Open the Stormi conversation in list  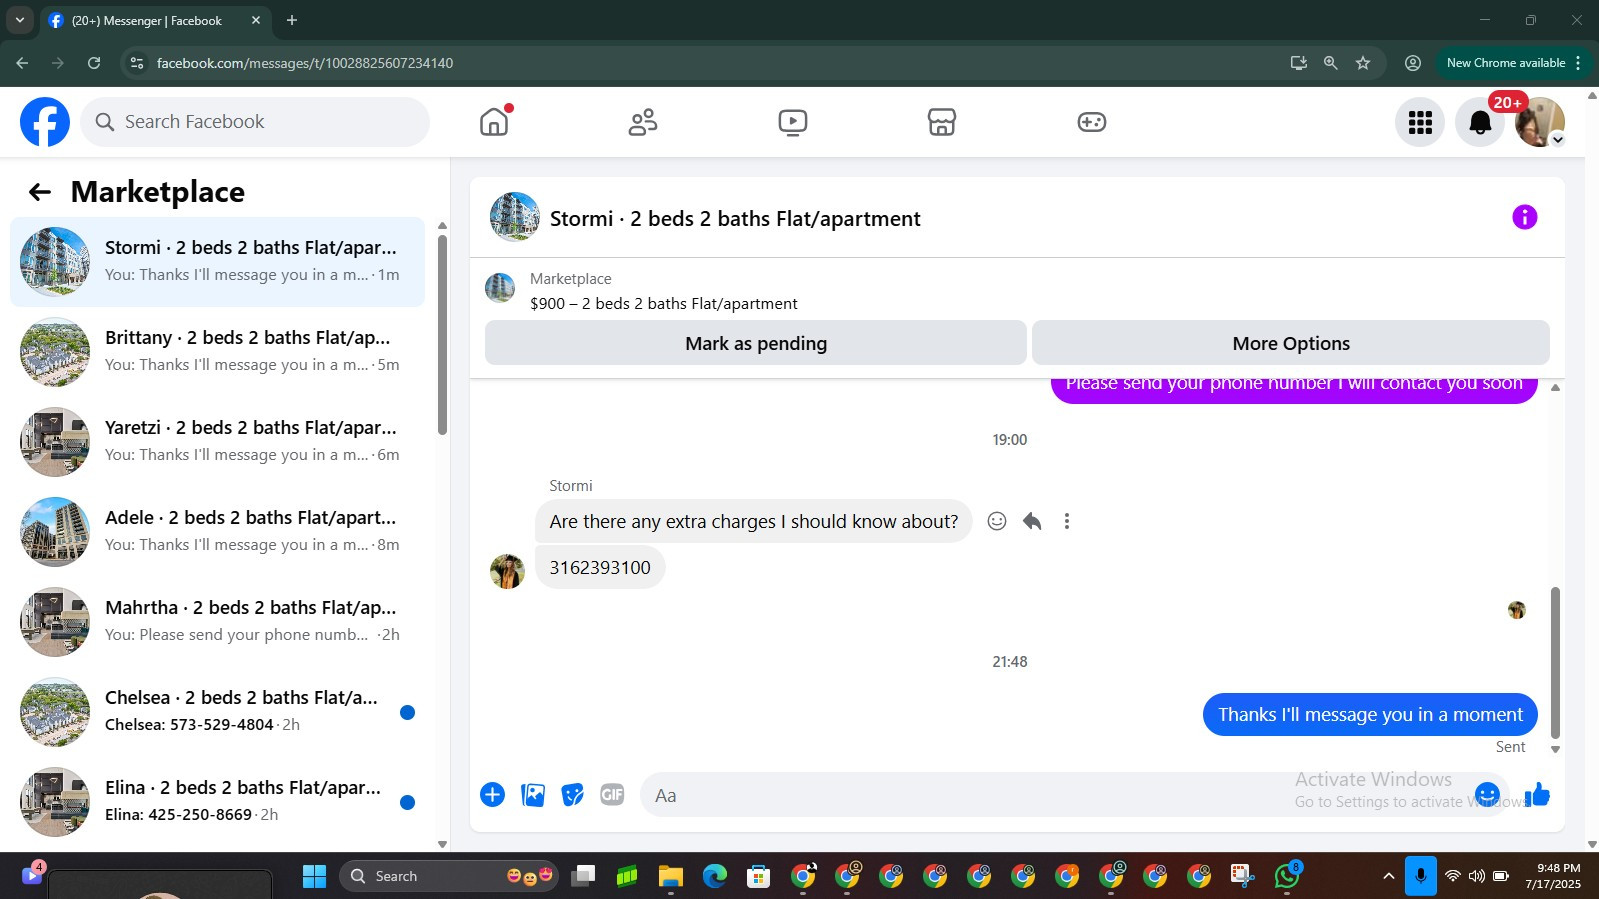point(217,262)
